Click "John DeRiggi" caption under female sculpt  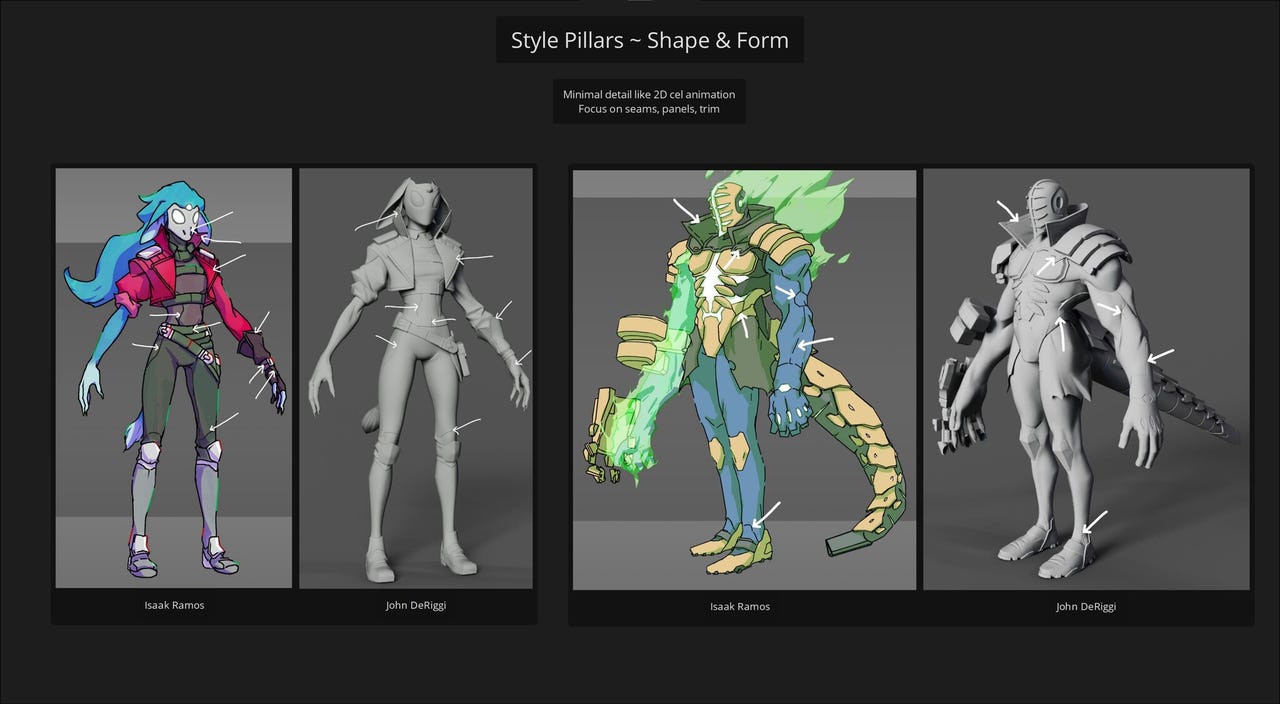click(x=416, y=605)
